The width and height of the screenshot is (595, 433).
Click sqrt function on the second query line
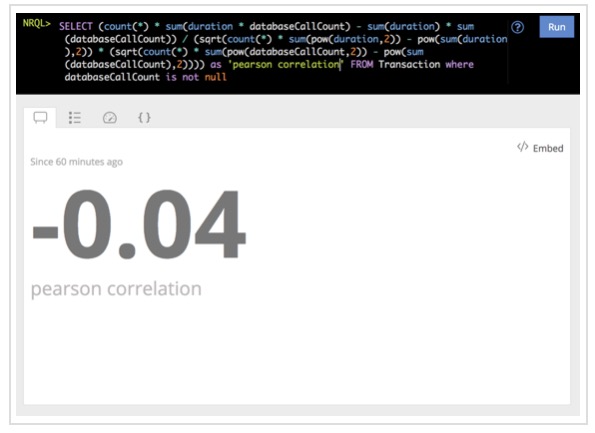tap(211, 39)
